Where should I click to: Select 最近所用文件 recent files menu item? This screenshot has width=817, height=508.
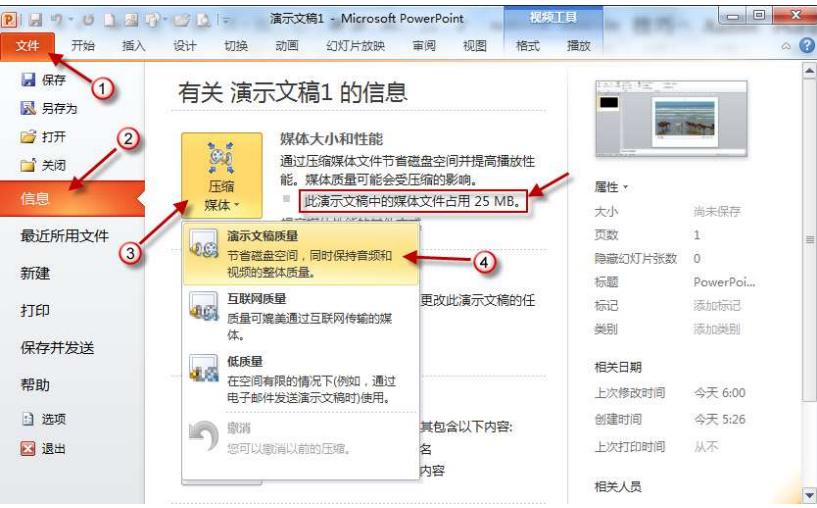[65, 236]
